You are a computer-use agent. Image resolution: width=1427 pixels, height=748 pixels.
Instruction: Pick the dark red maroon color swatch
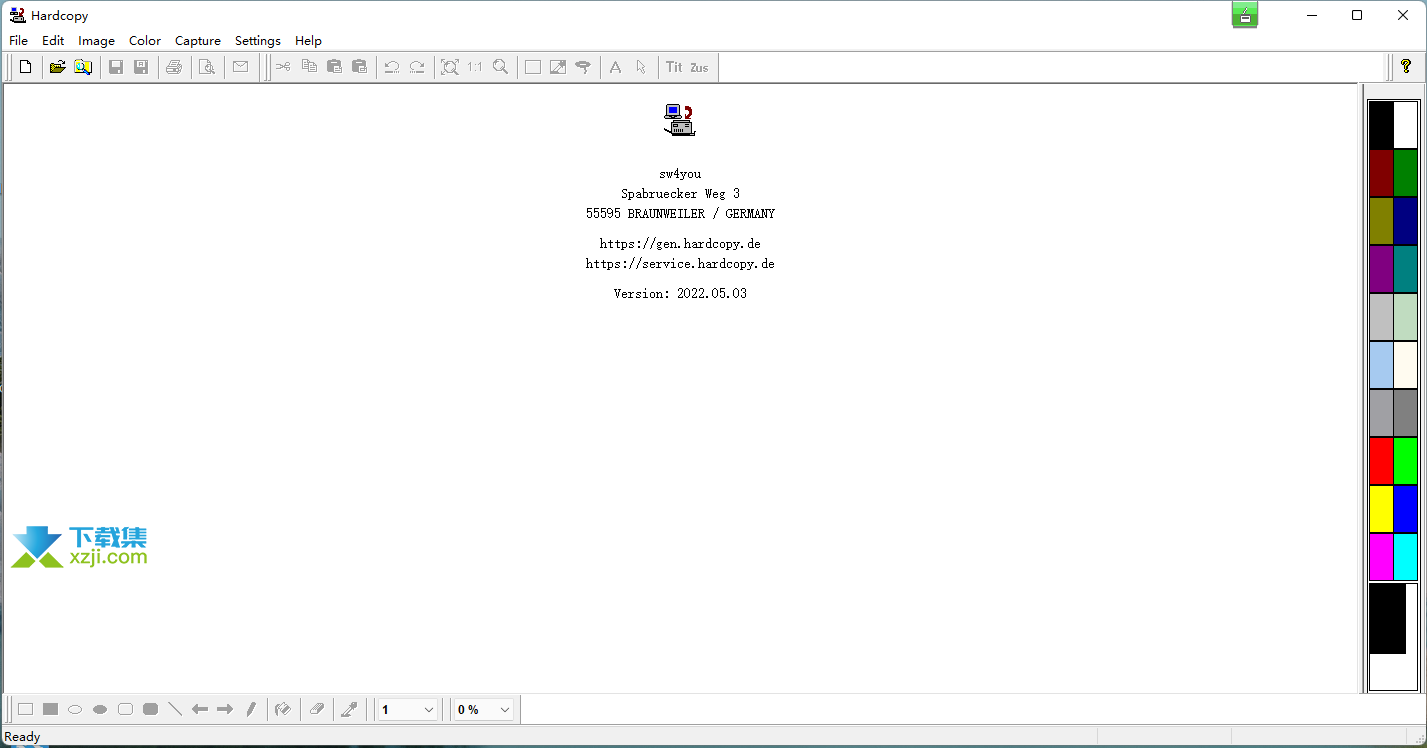pos(1381,173)
